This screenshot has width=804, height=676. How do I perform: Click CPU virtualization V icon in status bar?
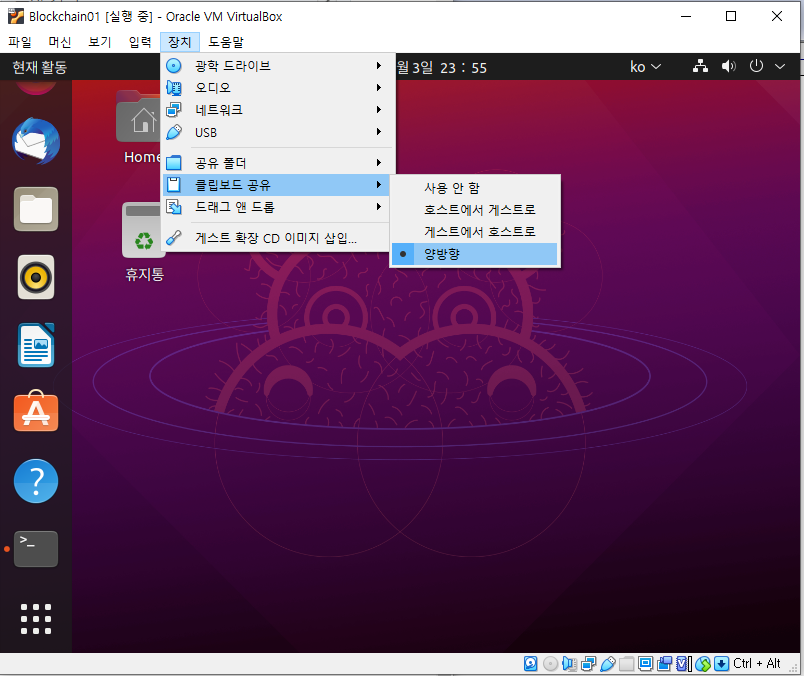pyautogui.click(x=683, y=664)
